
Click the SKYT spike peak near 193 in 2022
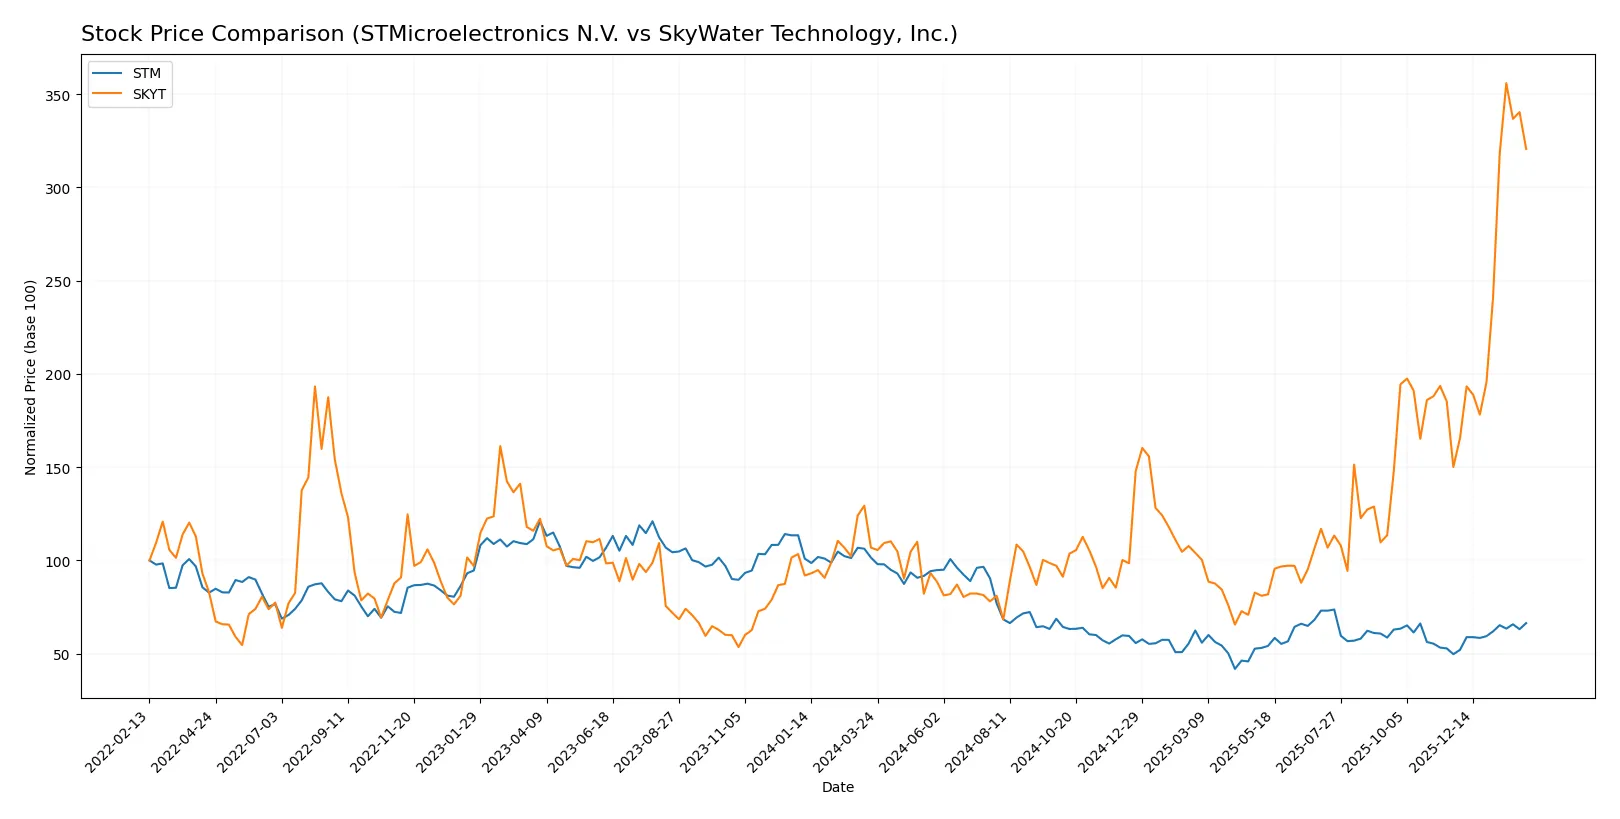(x=315, y=386)
